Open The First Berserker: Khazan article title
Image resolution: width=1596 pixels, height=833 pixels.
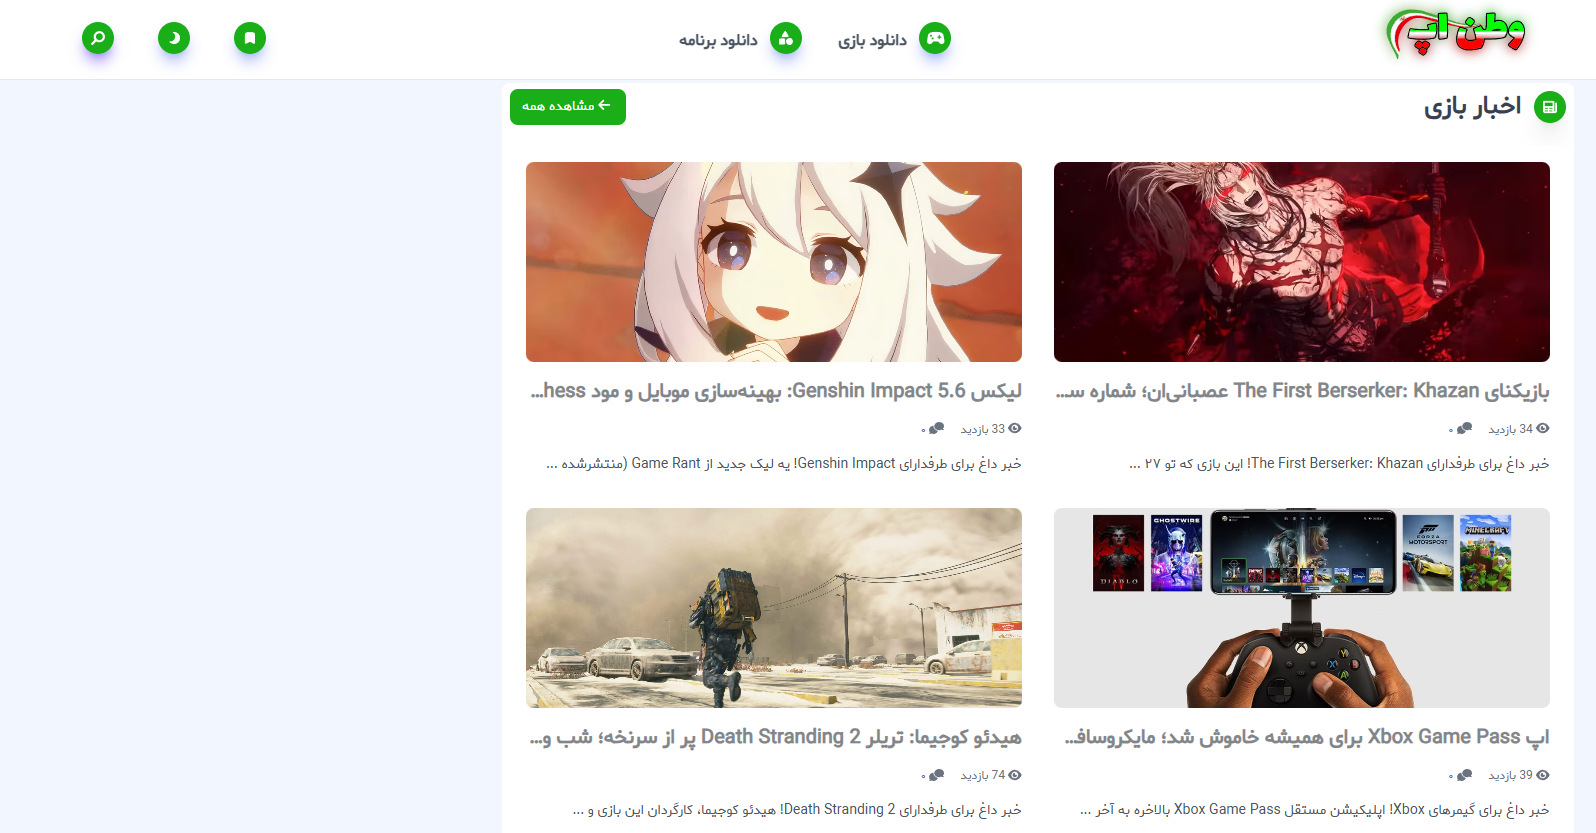(x=1302, y=391)
